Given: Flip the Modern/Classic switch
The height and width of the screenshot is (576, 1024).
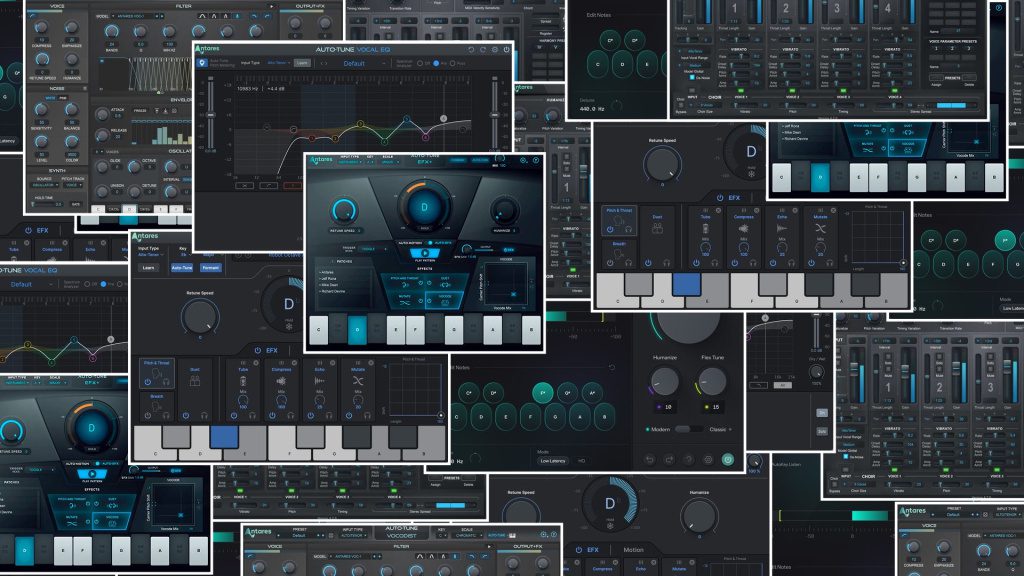Looking at the screenshot, I should coord(689,429).
